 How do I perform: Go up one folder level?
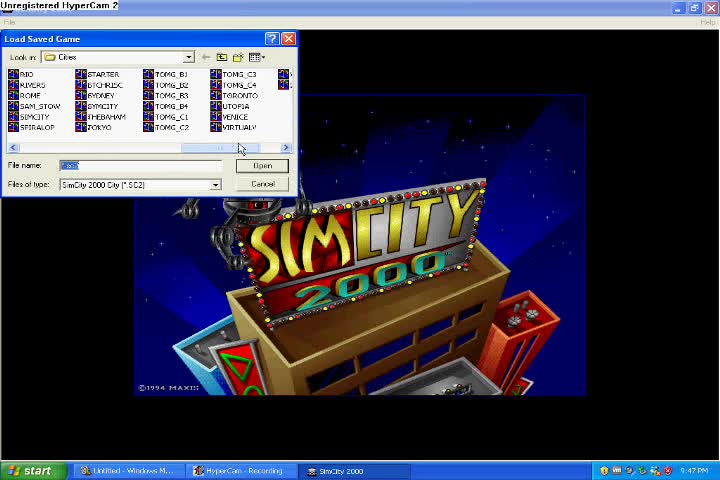(x=222, y=57)
